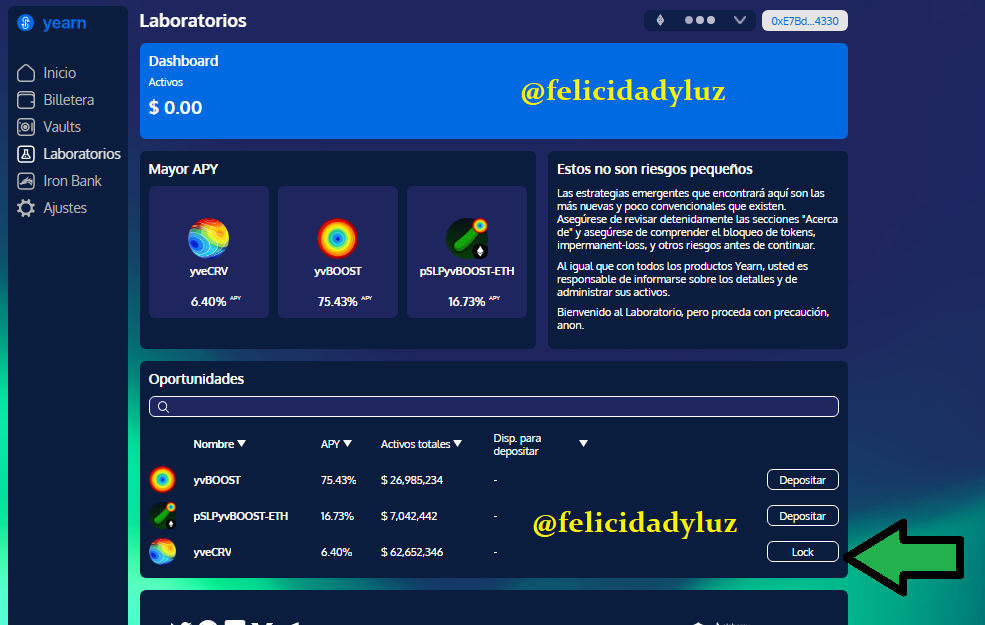Viewport: 985px width, 625px height.
Task: Click Depositar for pSLPyvBOOST-ETH
Action: pyautogui.click(x=802, y=516)
